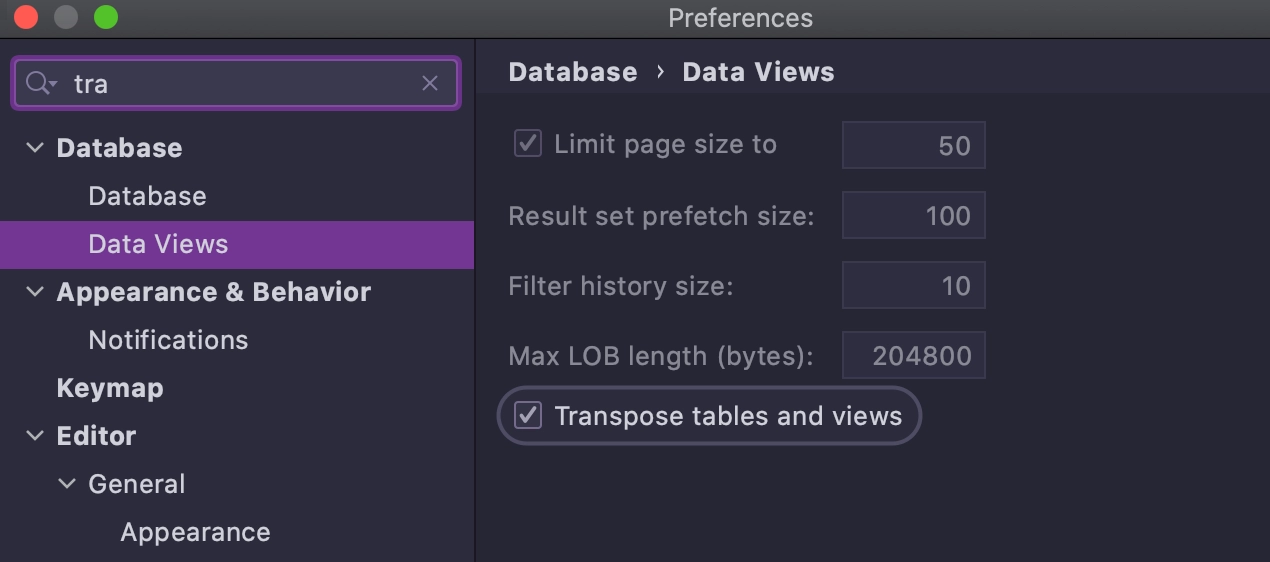Click the breadcrumb arrow between Database and Data Views
1270x562 pixels.
[x=660, y=72]
